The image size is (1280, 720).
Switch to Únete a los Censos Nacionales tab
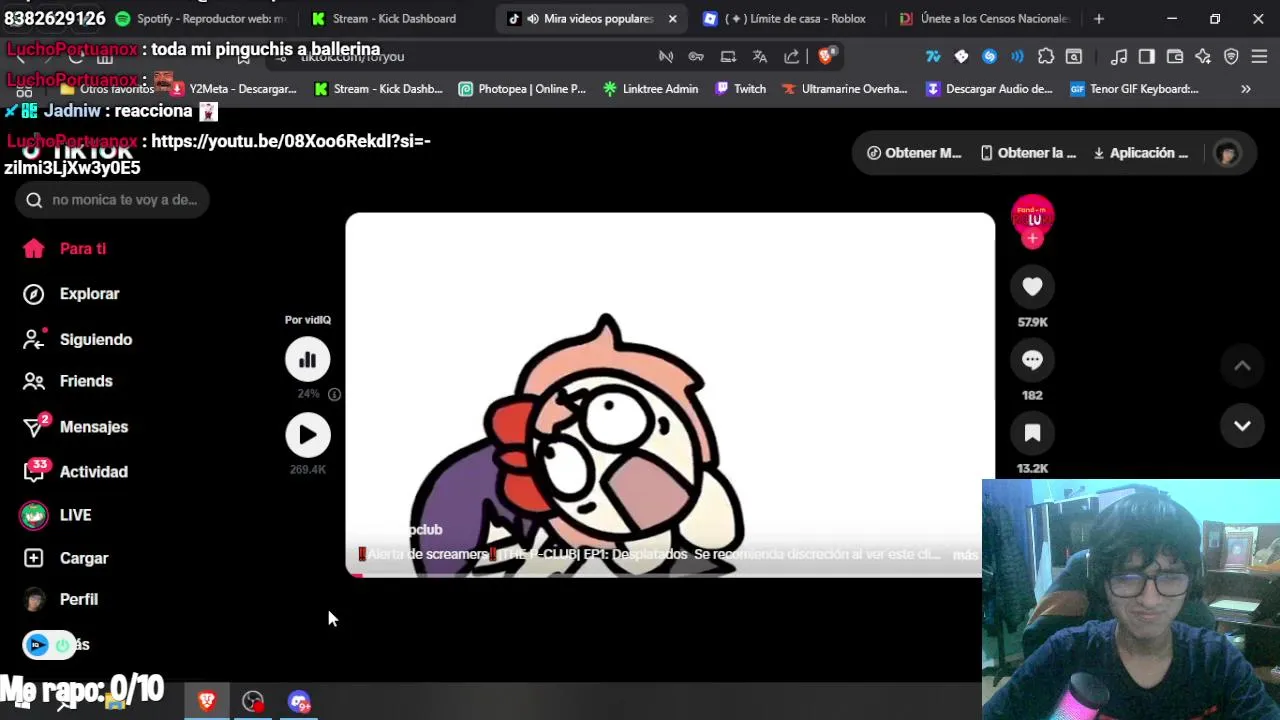pos(985,19)
